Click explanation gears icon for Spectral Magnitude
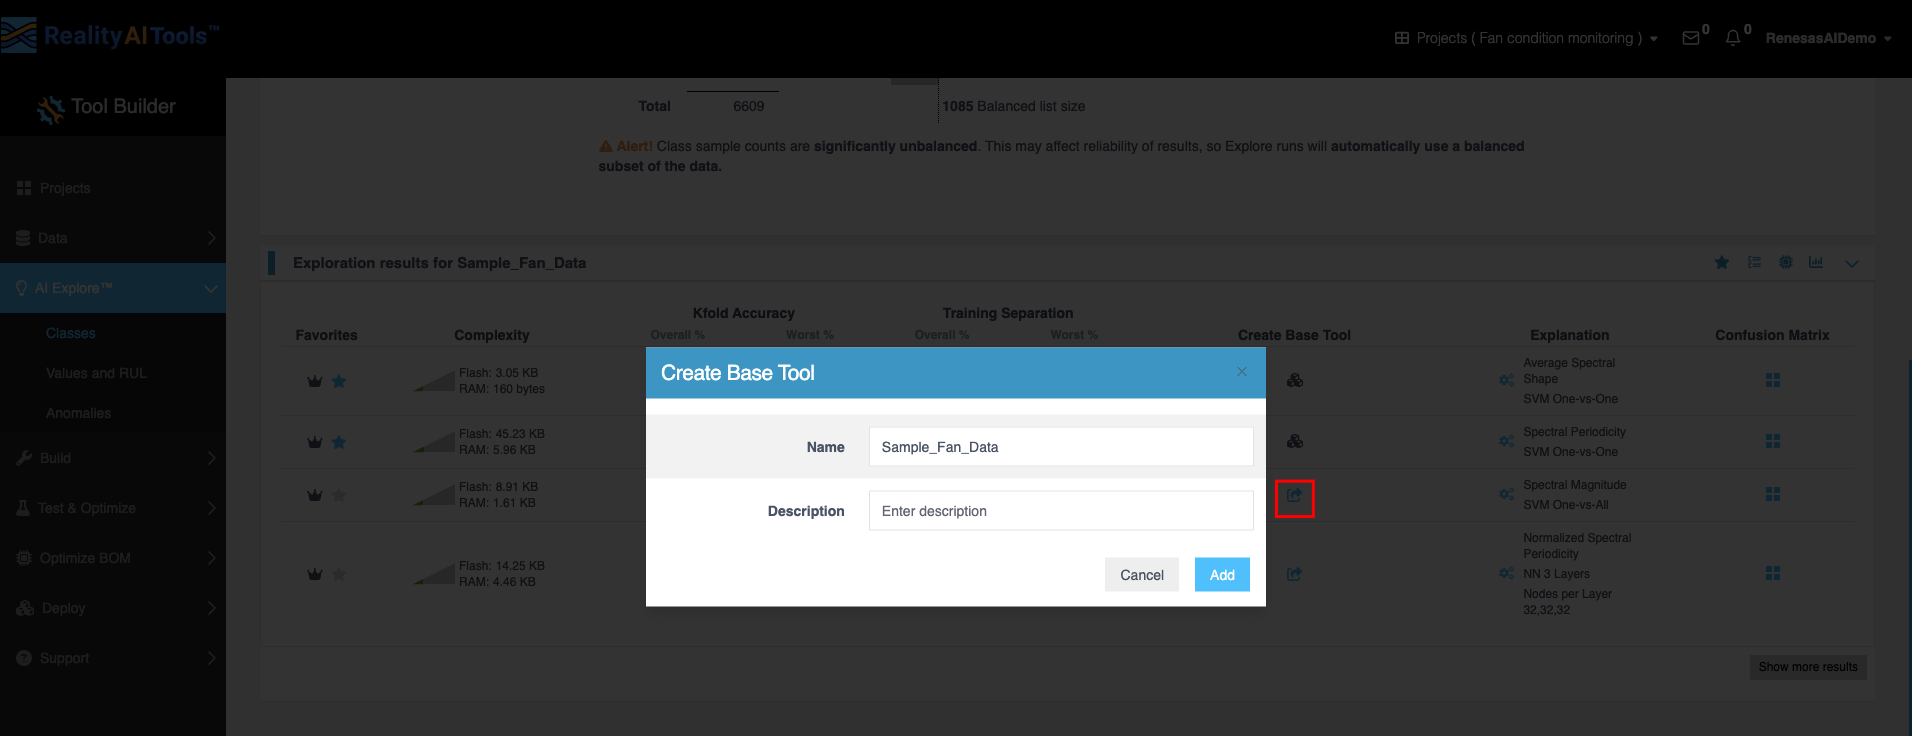1912x736 pixels. (1506, 494)
